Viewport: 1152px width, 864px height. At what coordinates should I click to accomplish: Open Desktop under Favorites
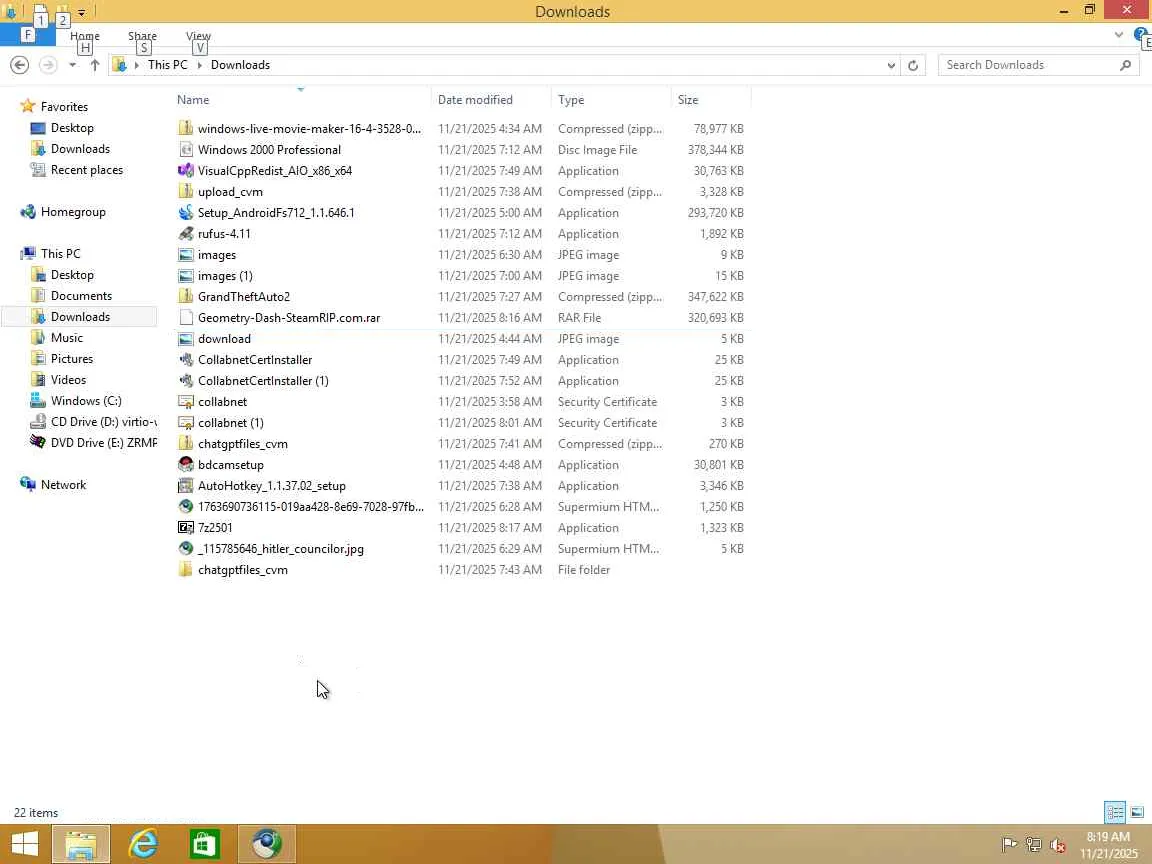pos(72,128)
